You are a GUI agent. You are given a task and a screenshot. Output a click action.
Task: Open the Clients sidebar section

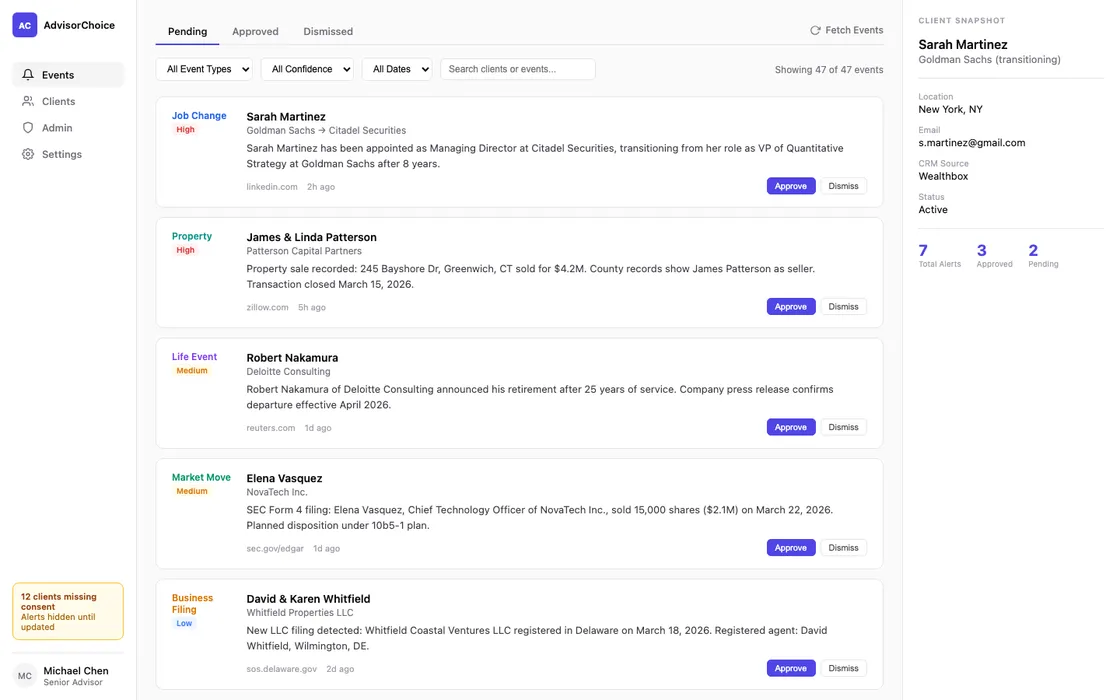tap(68, 101)
